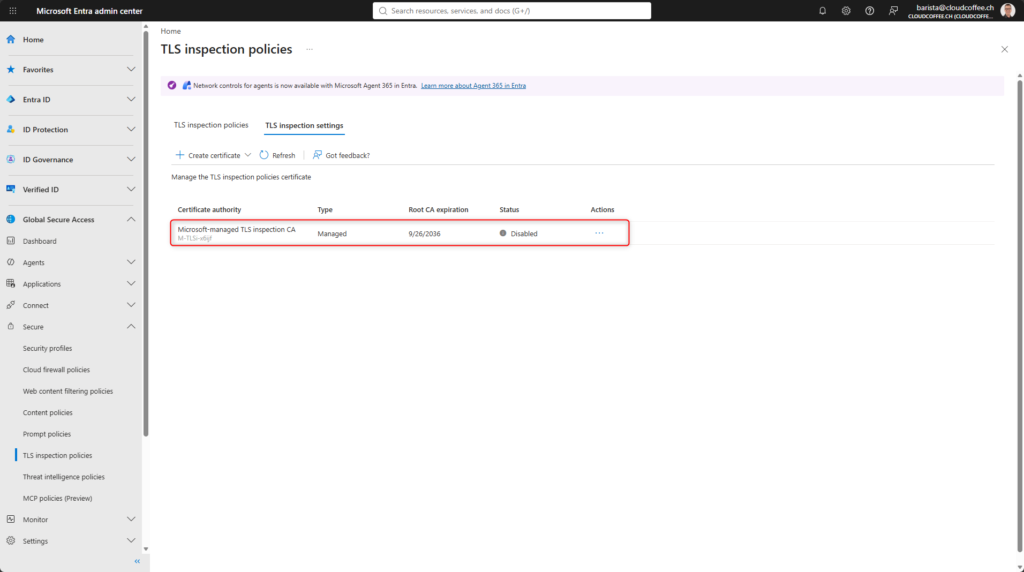This screenshot has height=572, width=1024.
Task: Click the Search resources input box
Action: [512, 10]
